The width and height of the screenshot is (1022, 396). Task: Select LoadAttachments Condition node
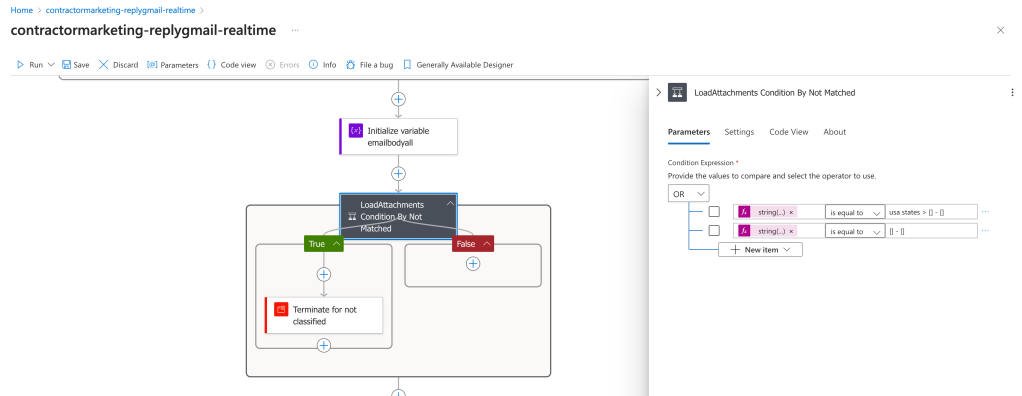click(x=398, y=216)
